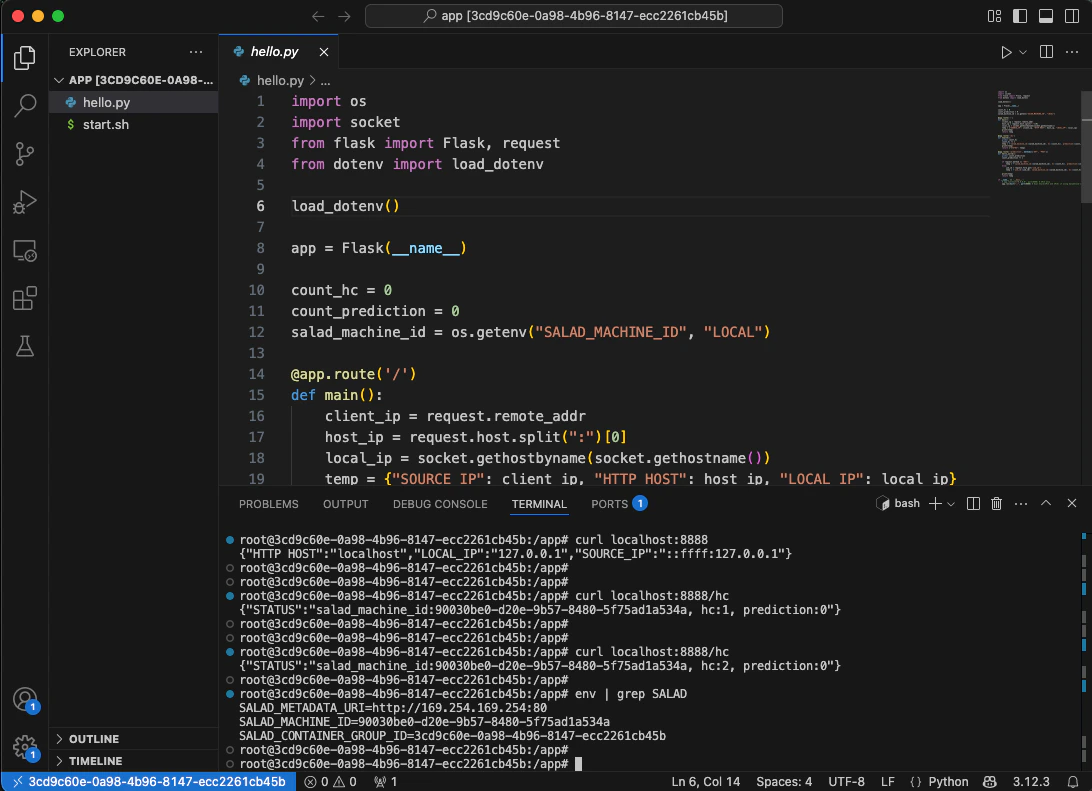1092x791 pixels.
Task: Toggle the bottom panel visibility
Action: tap(1045, 17)
